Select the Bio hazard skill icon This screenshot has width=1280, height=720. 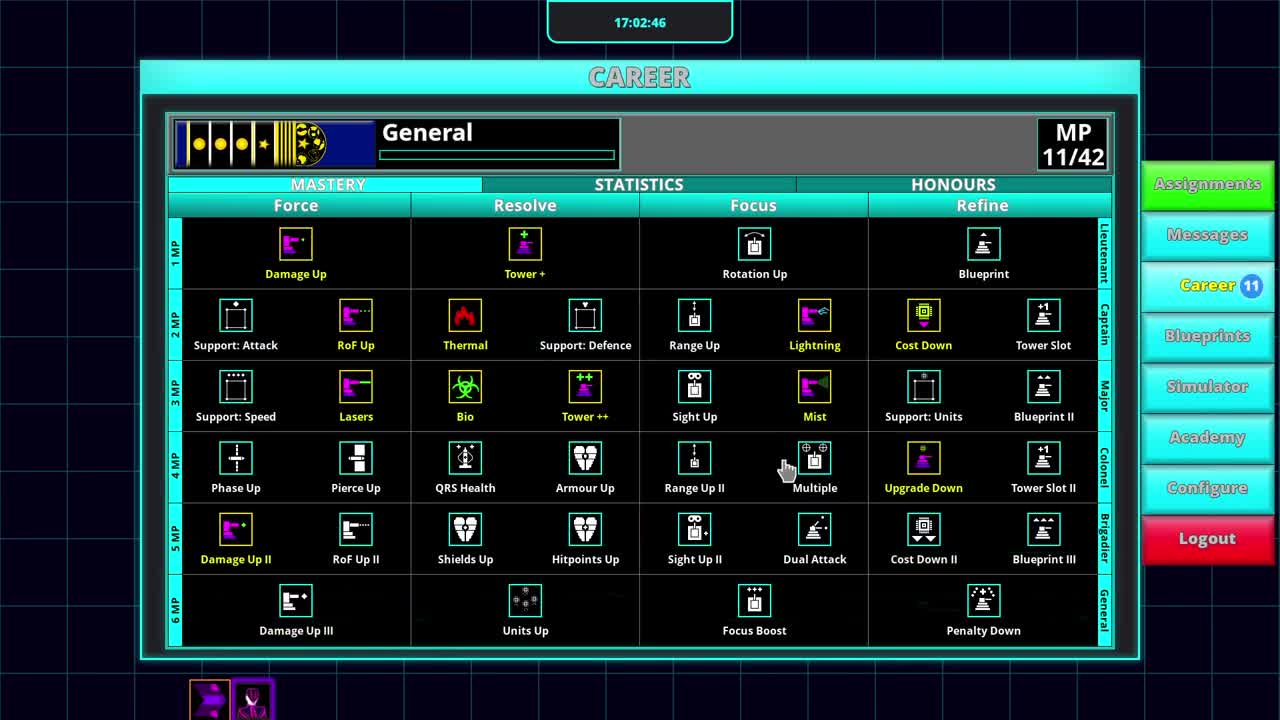click(465, 387)
